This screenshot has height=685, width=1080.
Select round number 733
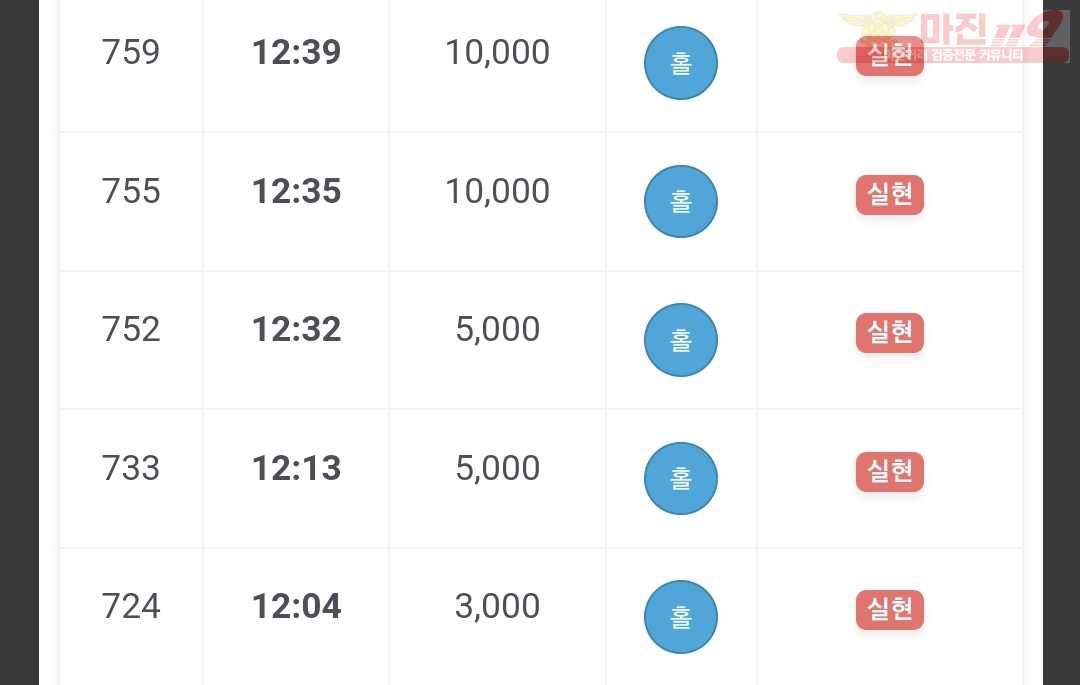pos(131,468)
